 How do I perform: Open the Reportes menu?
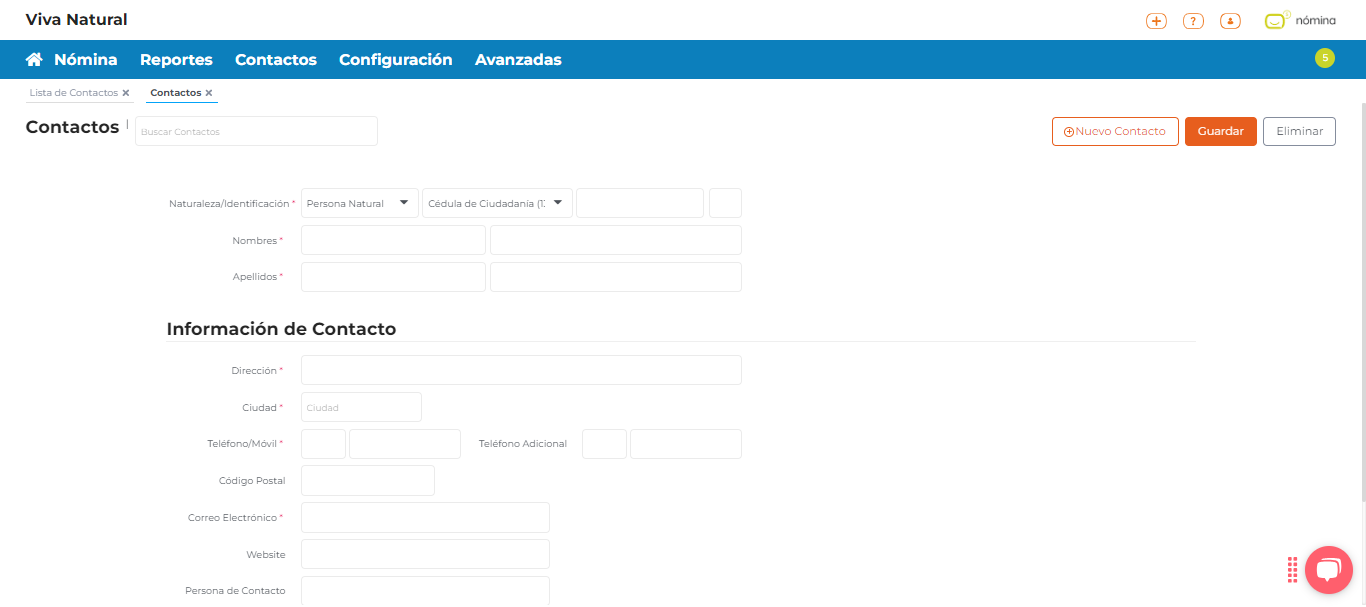click(176, 60)
